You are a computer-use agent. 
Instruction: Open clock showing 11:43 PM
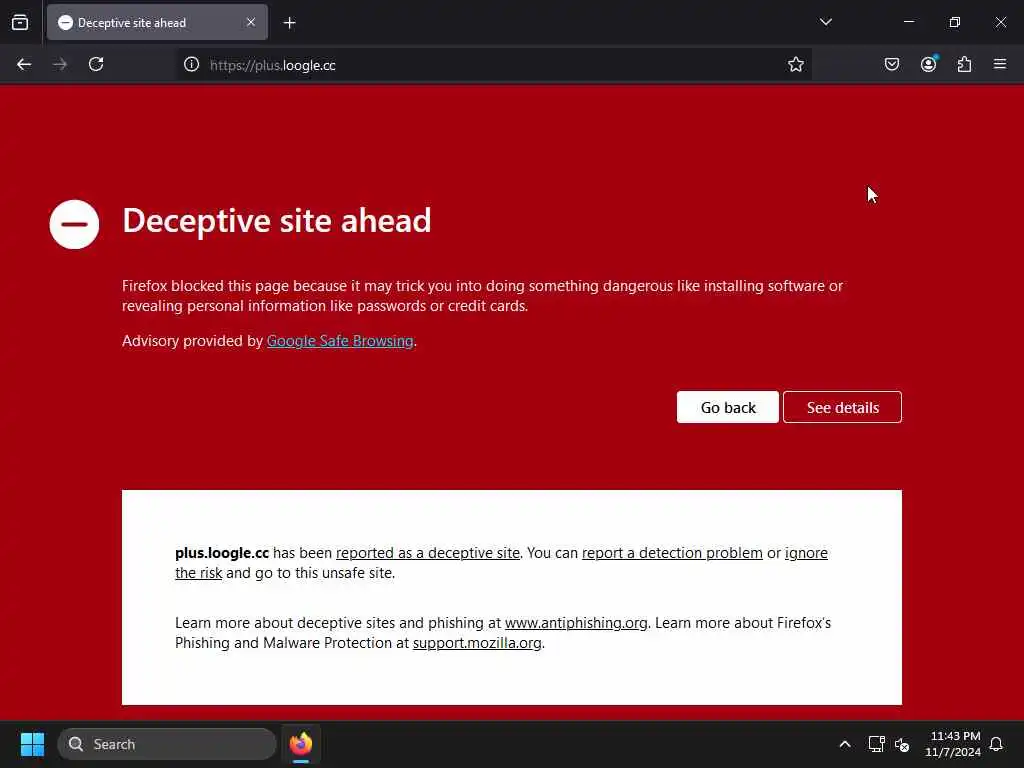(x=953, y=744)
